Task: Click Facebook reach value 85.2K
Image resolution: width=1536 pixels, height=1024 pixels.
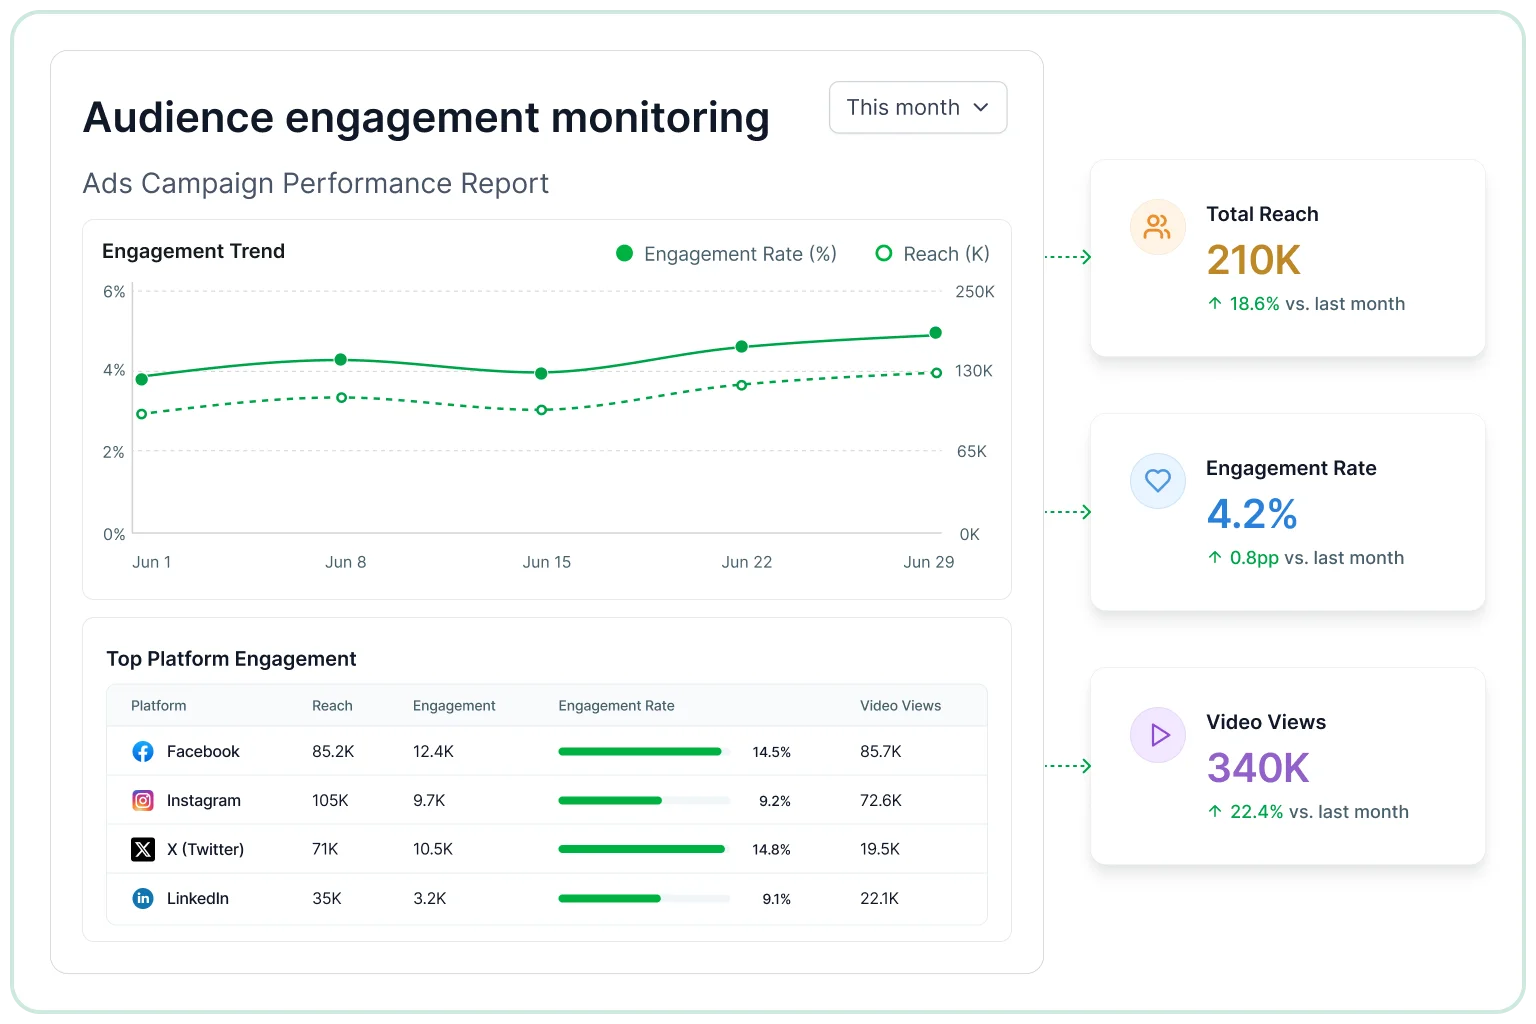Action: click(x=333, y=751)
